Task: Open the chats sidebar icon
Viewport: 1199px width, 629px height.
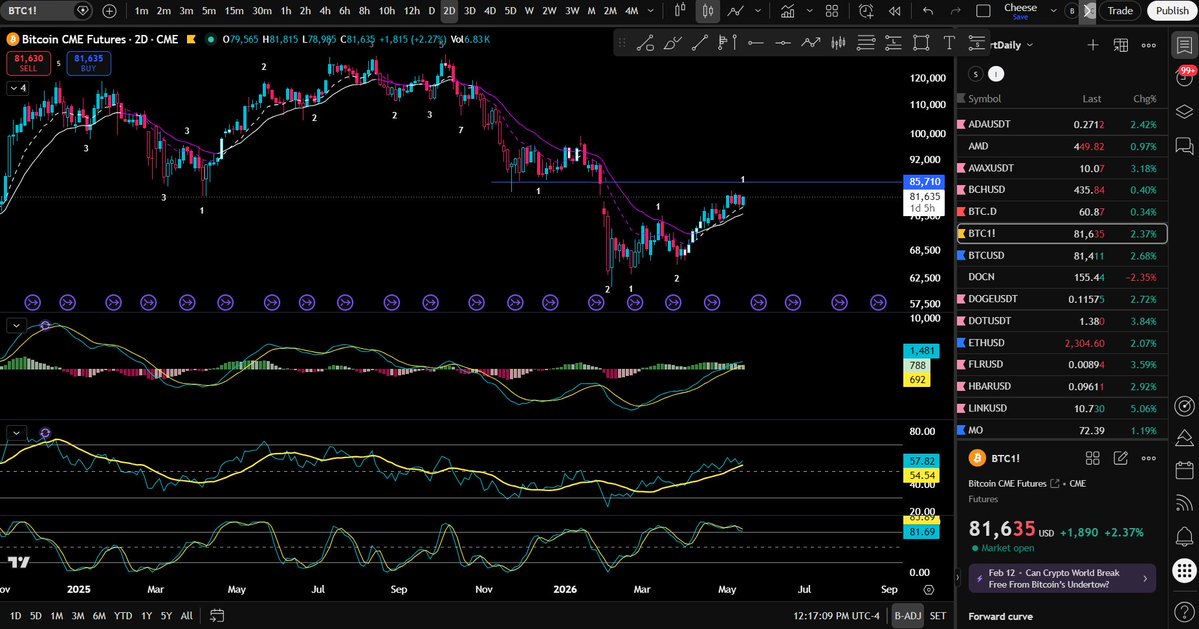Action: [x=1184, y=145]
